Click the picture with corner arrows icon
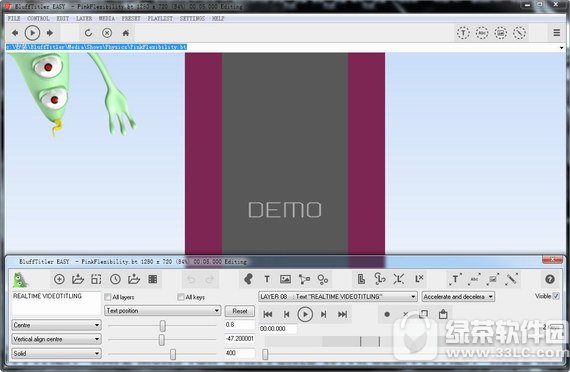Viewport: 570px width, 372px height. pos(493,279)
